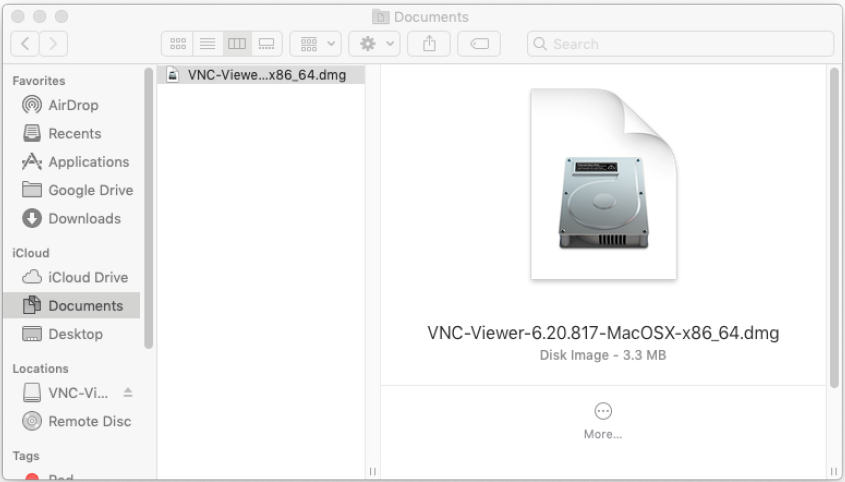
Task: Click the Documents window title icon
Action: point(380,17)
